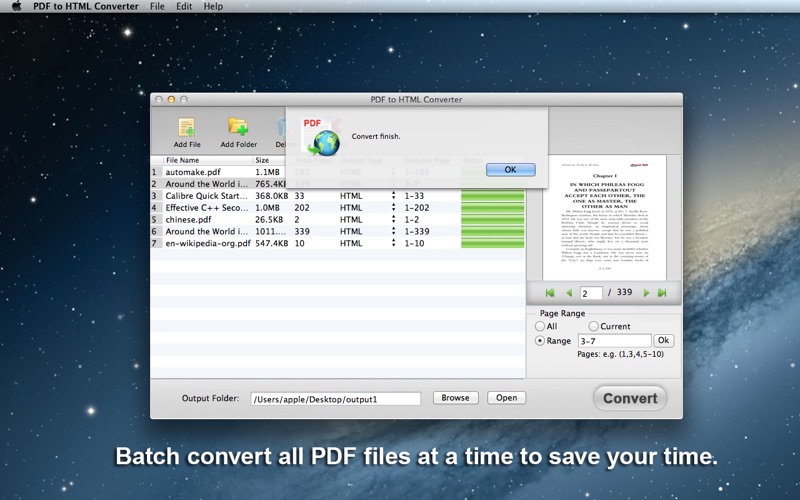Open output type dropdown for Calibre Quick Start
Viewport: 800px width, 500px height.
[393, 195]
